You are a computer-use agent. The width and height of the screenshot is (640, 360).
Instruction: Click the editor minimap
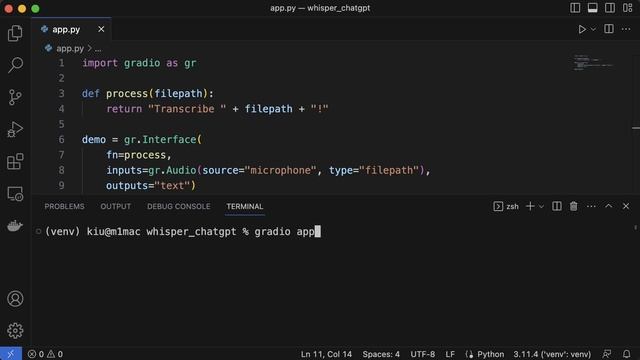pyautogui.click(x=594, y=62)
